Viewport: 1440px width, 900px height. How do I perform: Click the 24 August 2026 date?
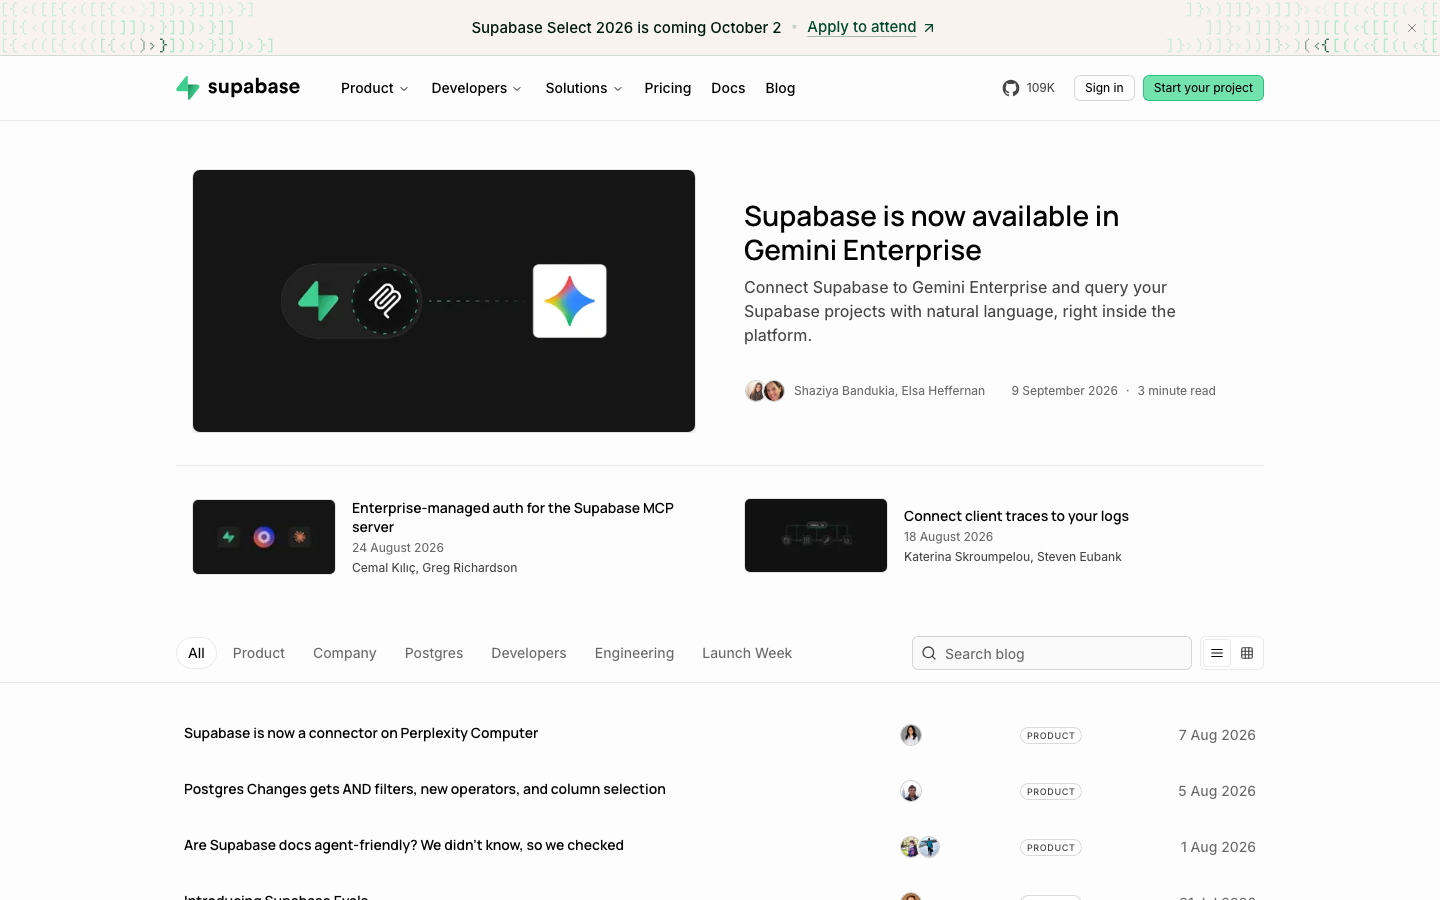[x=398, y=548]
